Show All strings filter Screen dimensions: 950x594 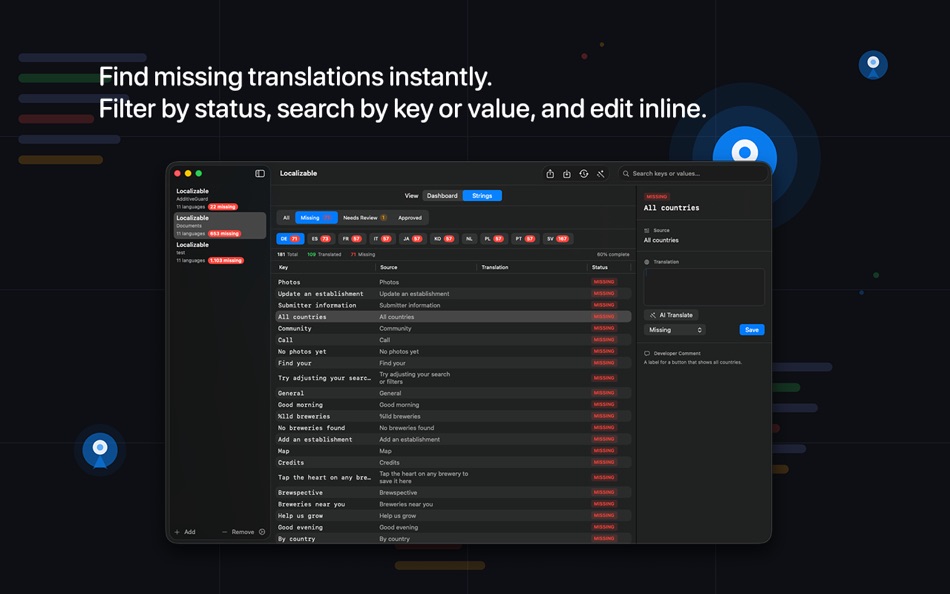click(286, 218)
